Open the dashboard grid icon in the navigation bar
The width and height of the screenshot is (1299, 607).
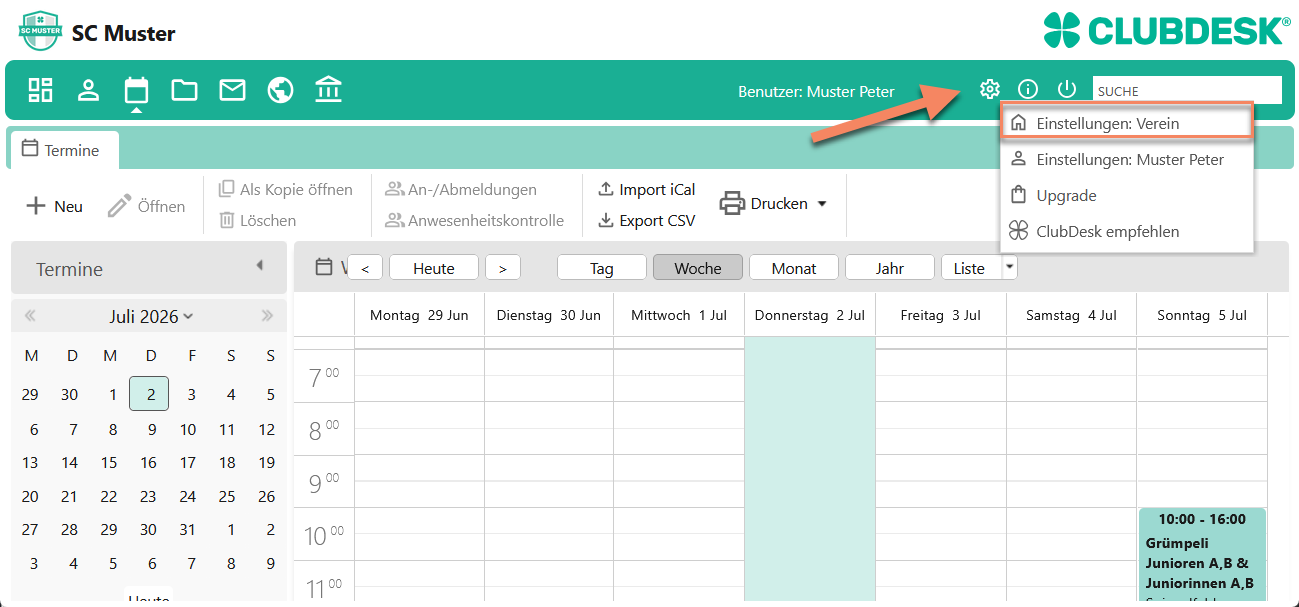coord(40,90)
